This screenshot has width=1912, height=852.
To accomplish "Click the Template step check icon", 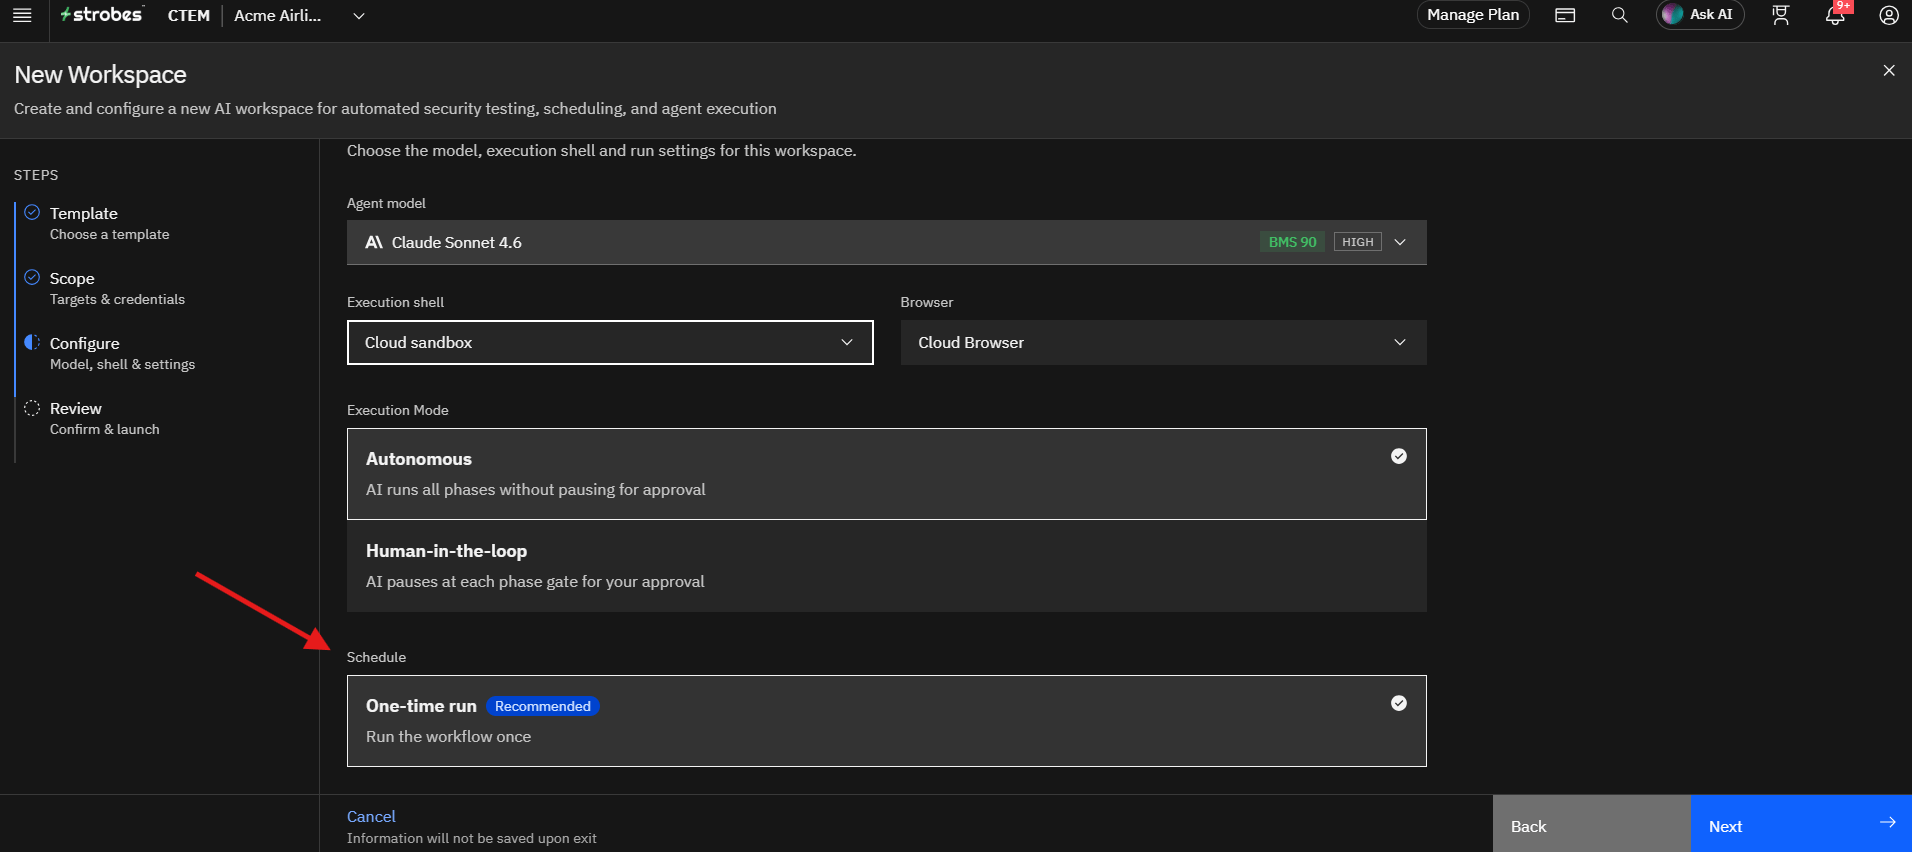I will (32, 212).
